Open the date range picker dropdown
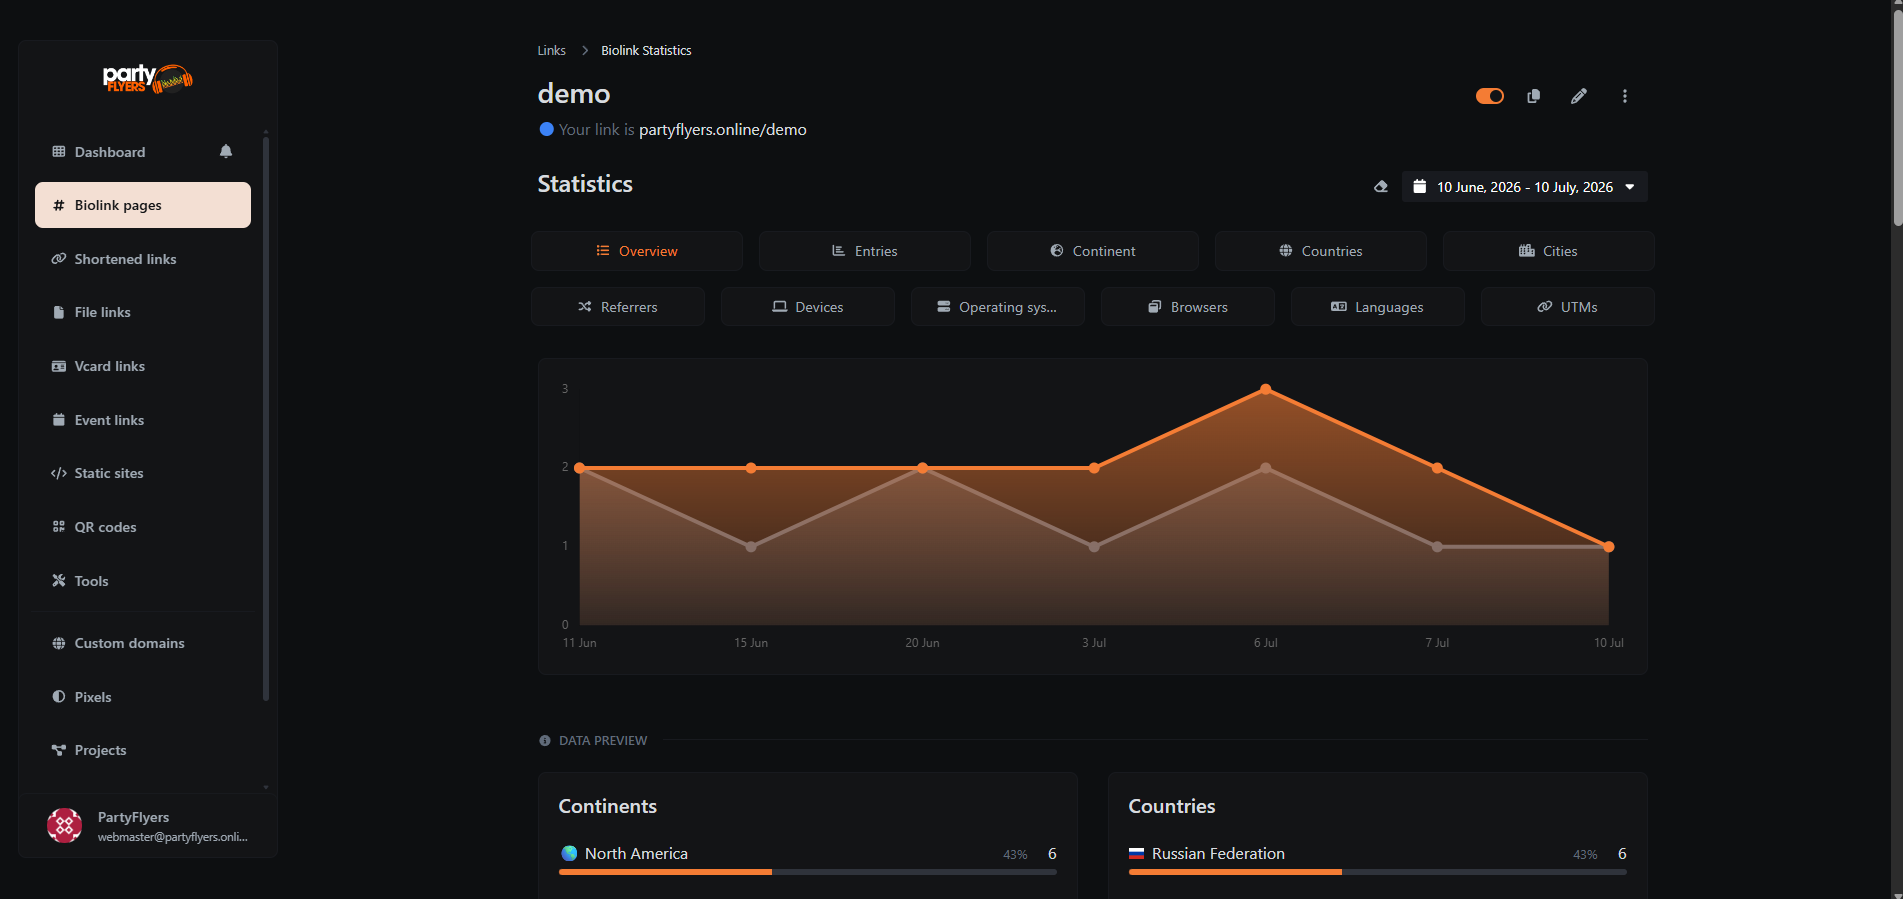 [1525, 187]
